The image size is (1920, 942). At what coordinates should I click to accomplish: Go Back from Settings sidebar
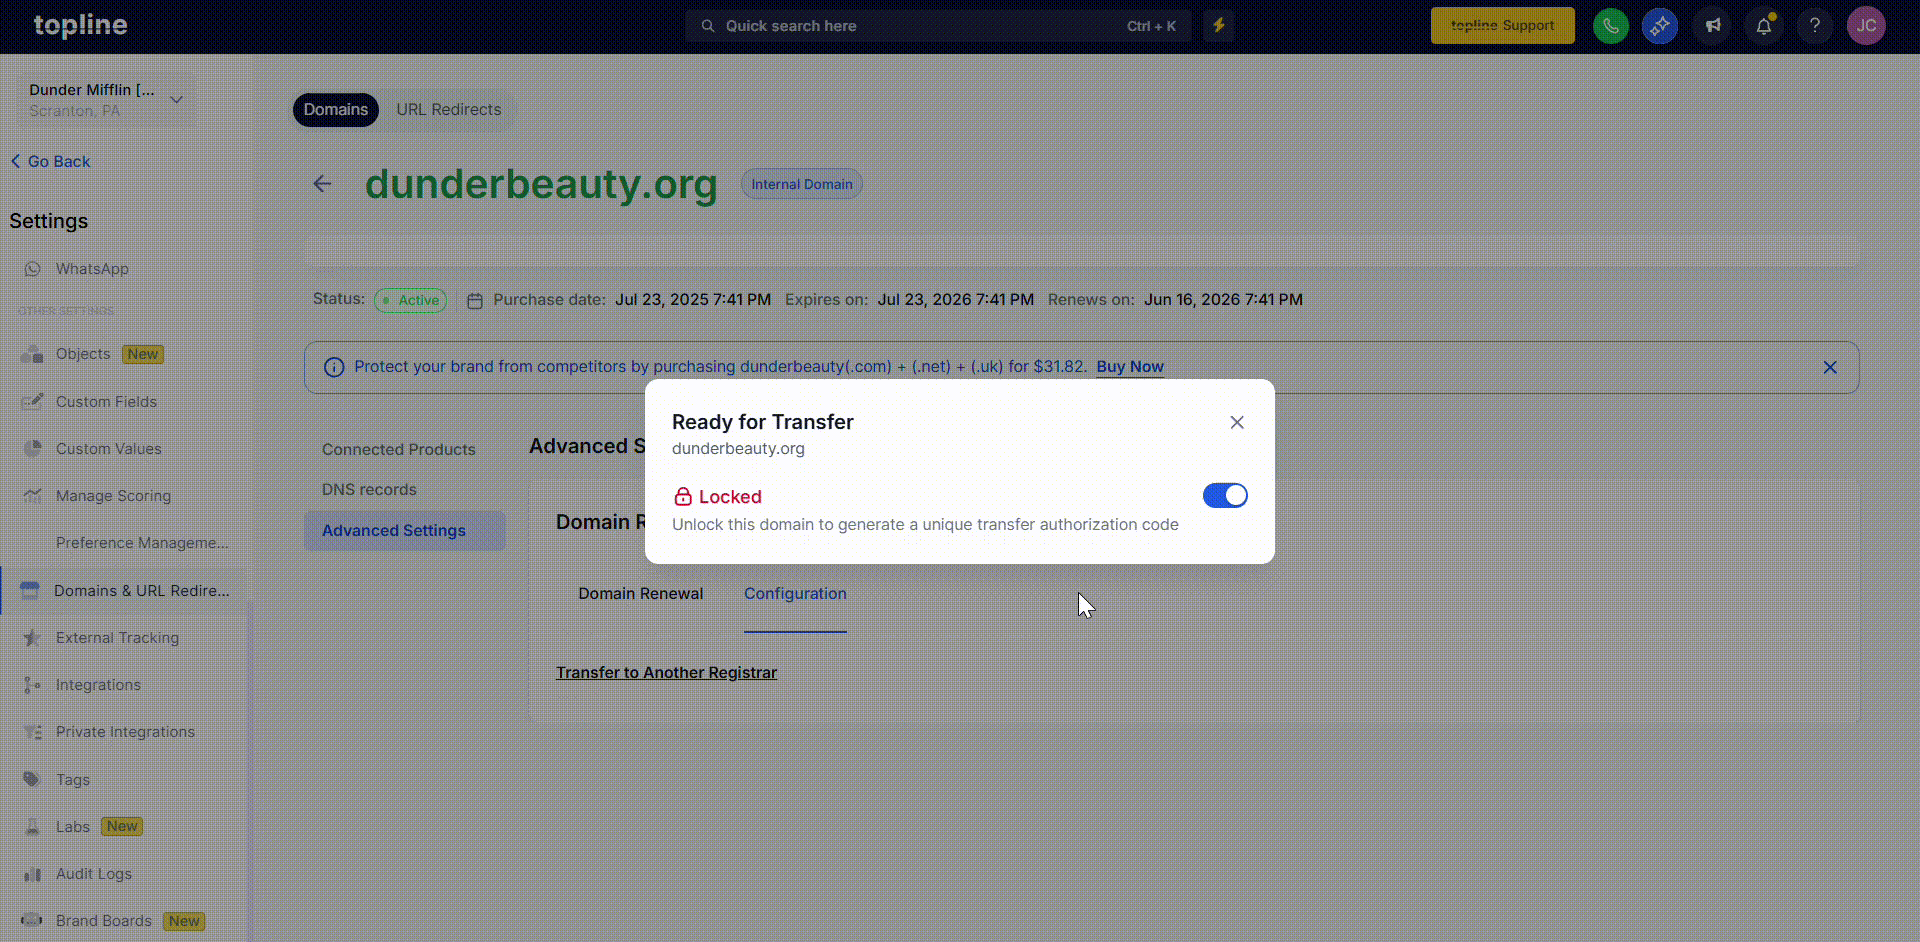point(50,162)
